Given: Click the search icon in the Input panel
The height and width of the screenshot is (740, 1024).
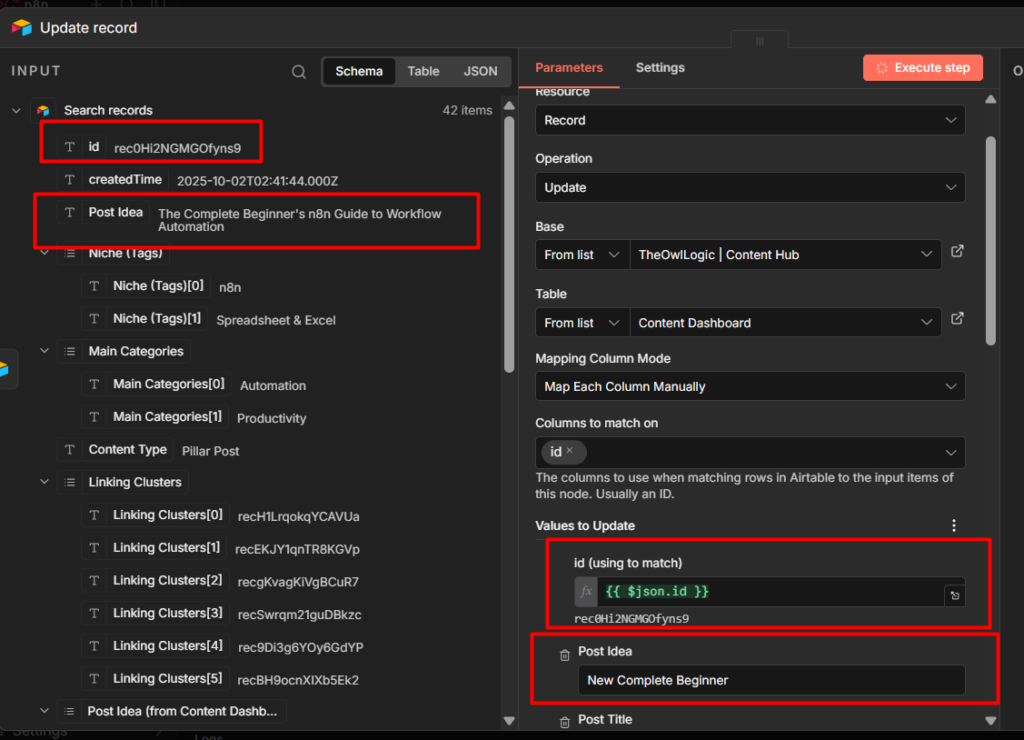Looking at the screenshot, I should coord(299,72).
